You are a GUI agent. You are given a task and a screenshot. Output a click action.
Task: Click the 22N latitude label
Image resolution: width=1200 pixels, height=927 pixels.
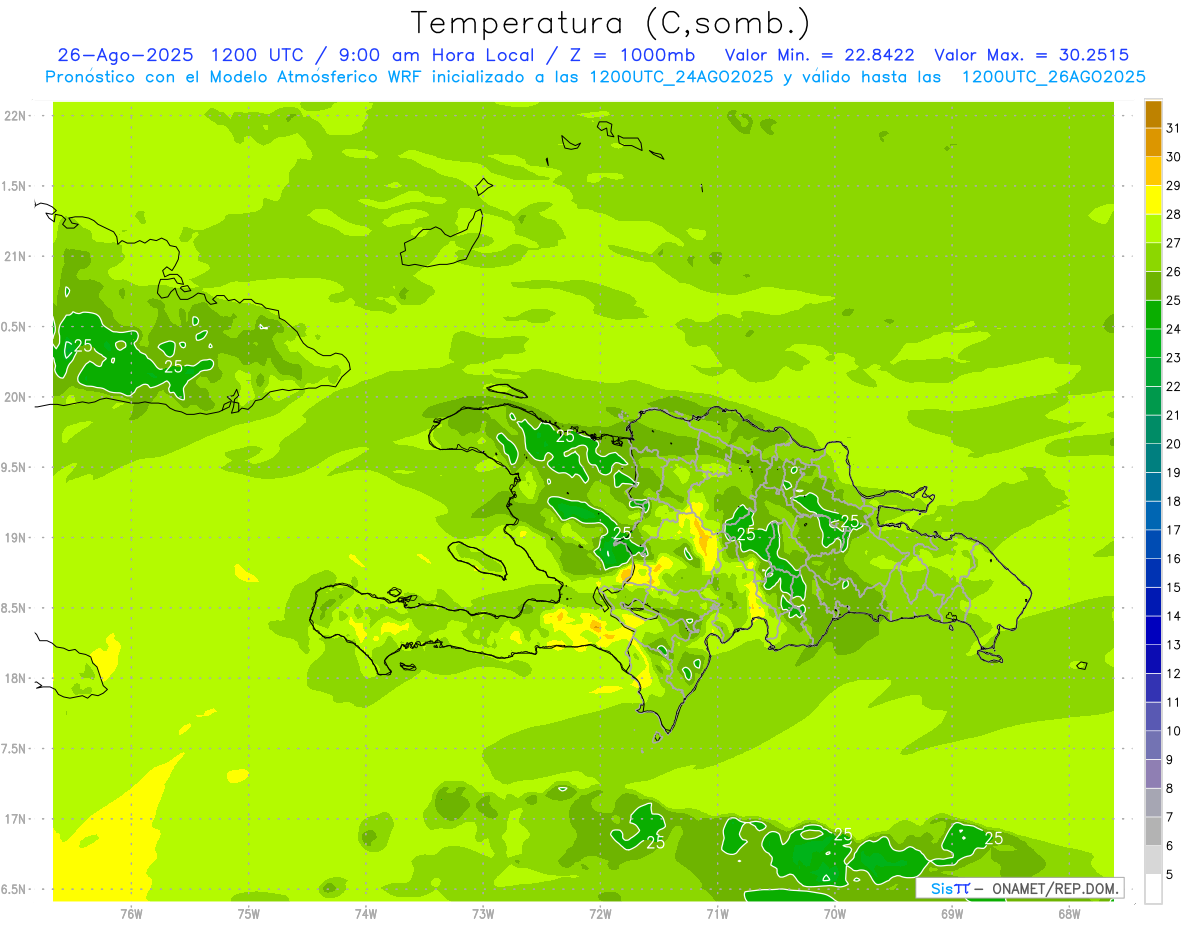coord(16,116)
